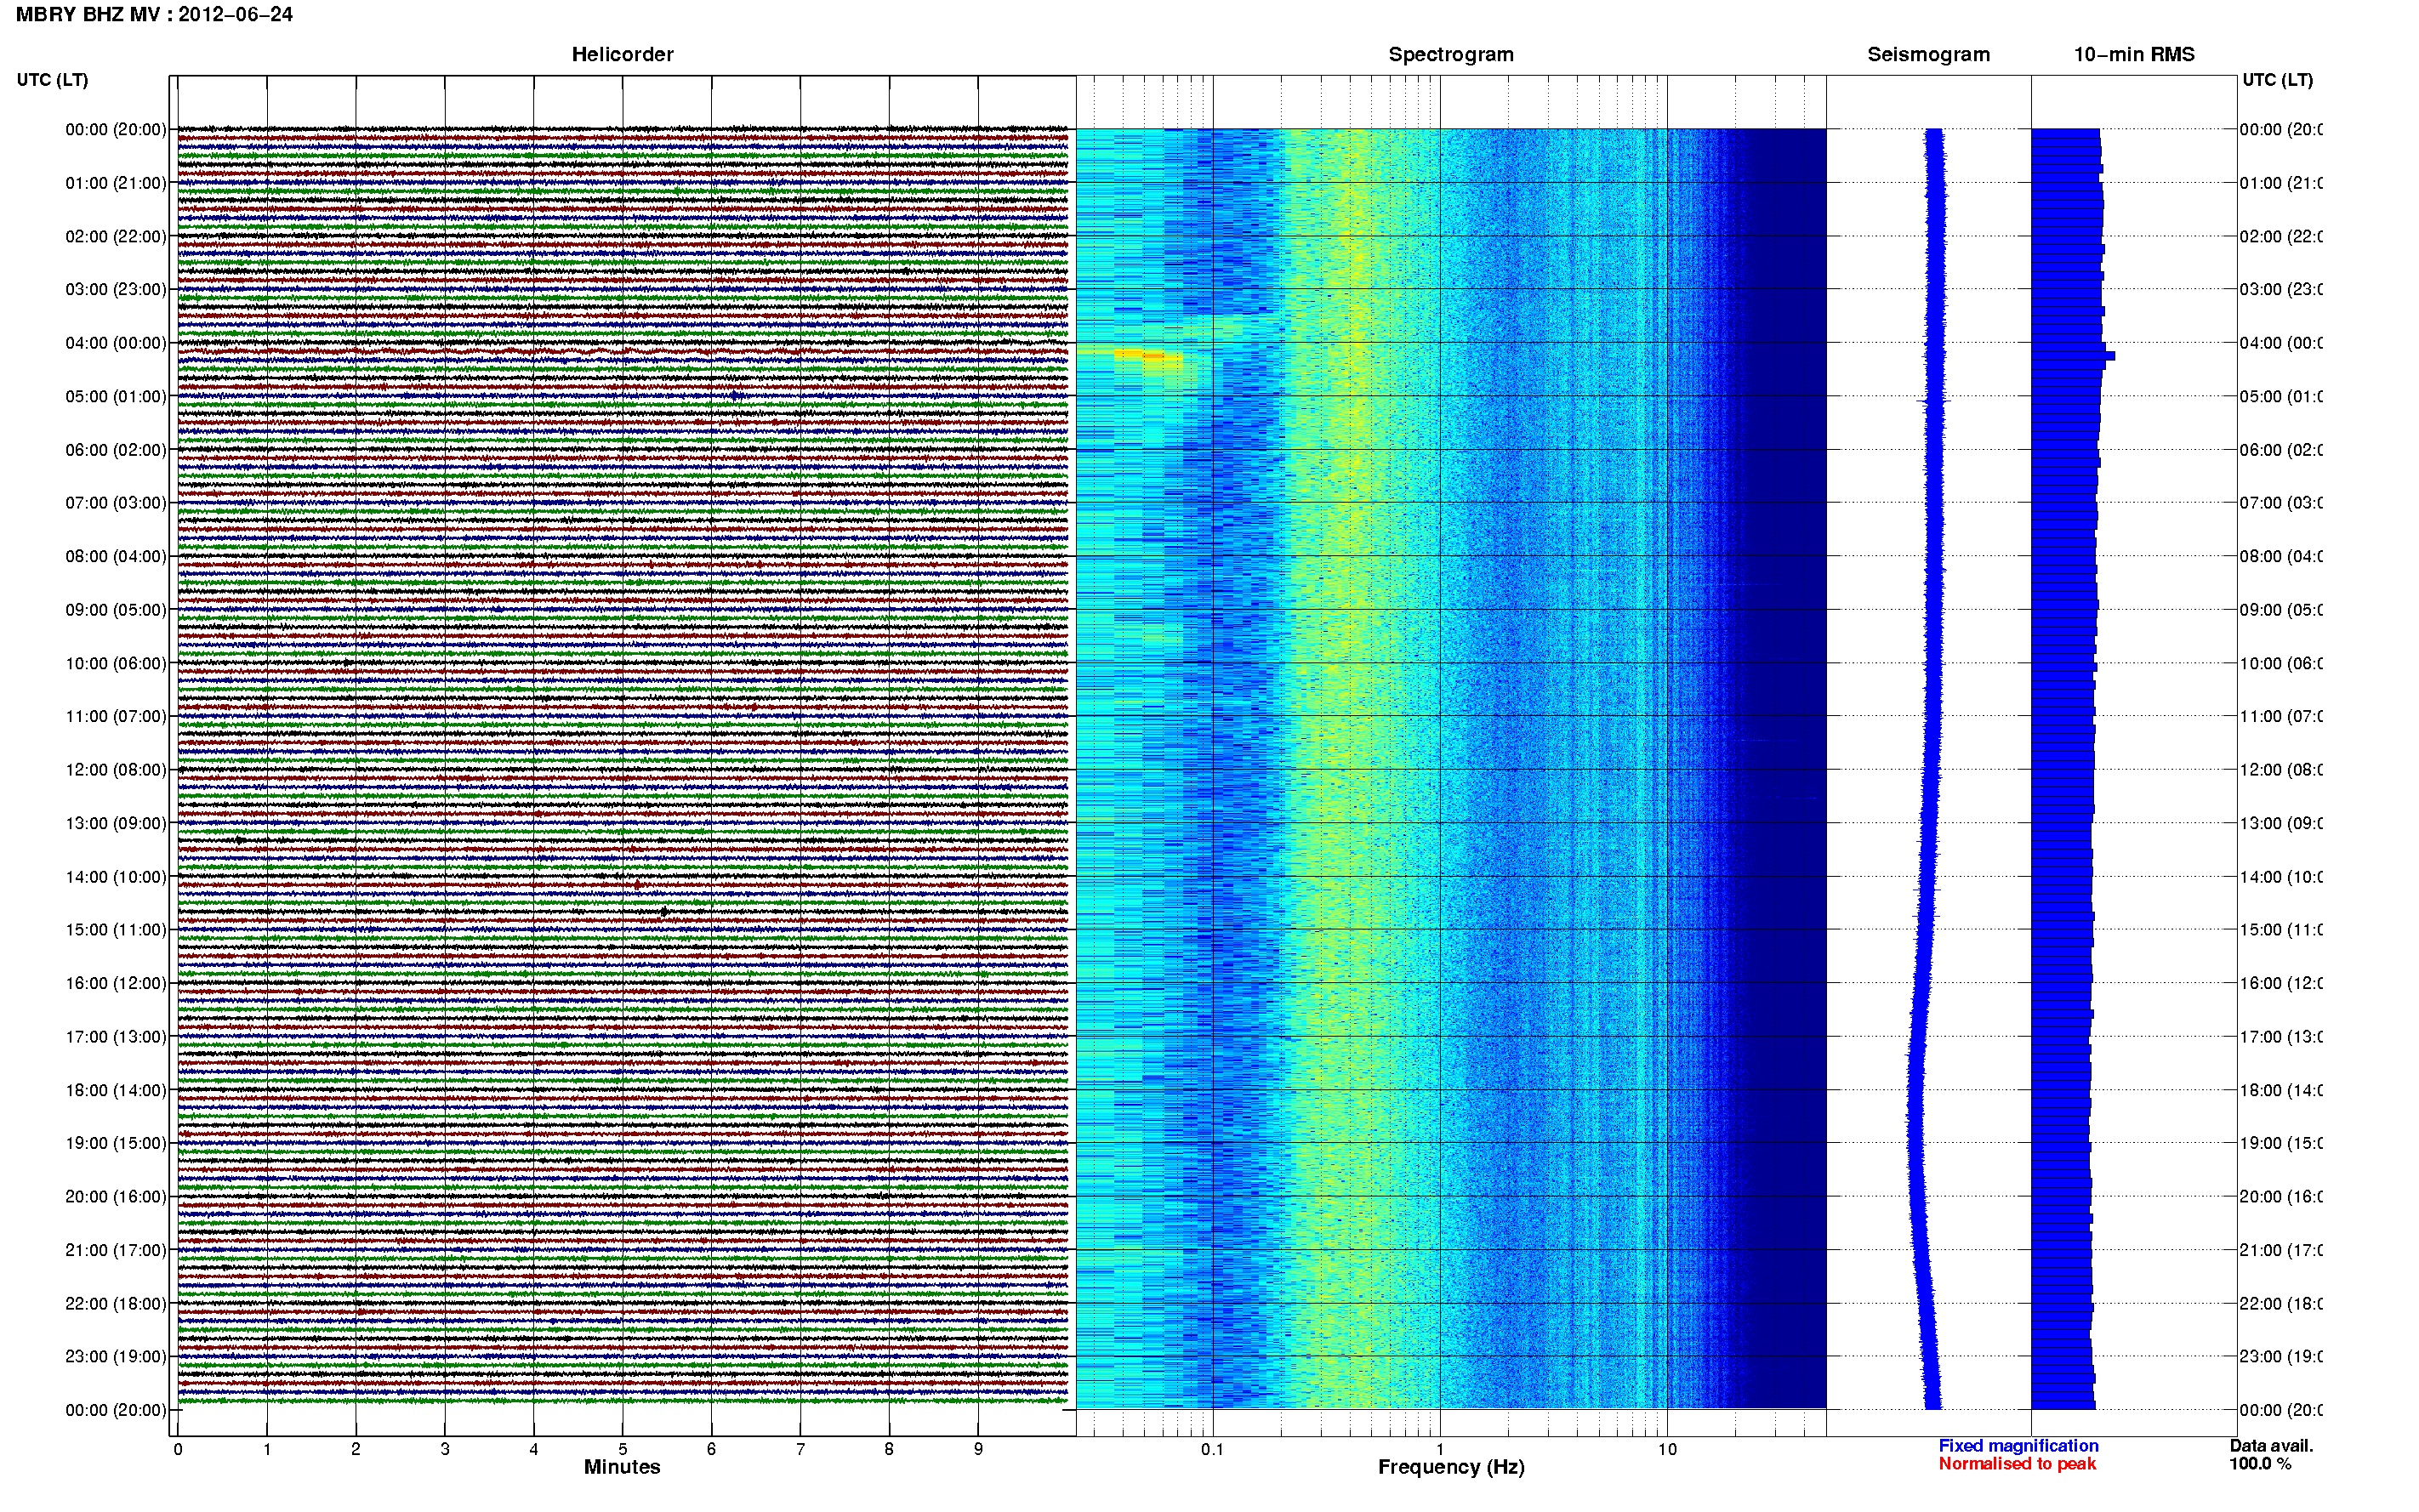Click the left '03:00 (23:00)' time label
Viewport: 2419px width, 1512px height.
click(x=116, y=290)
